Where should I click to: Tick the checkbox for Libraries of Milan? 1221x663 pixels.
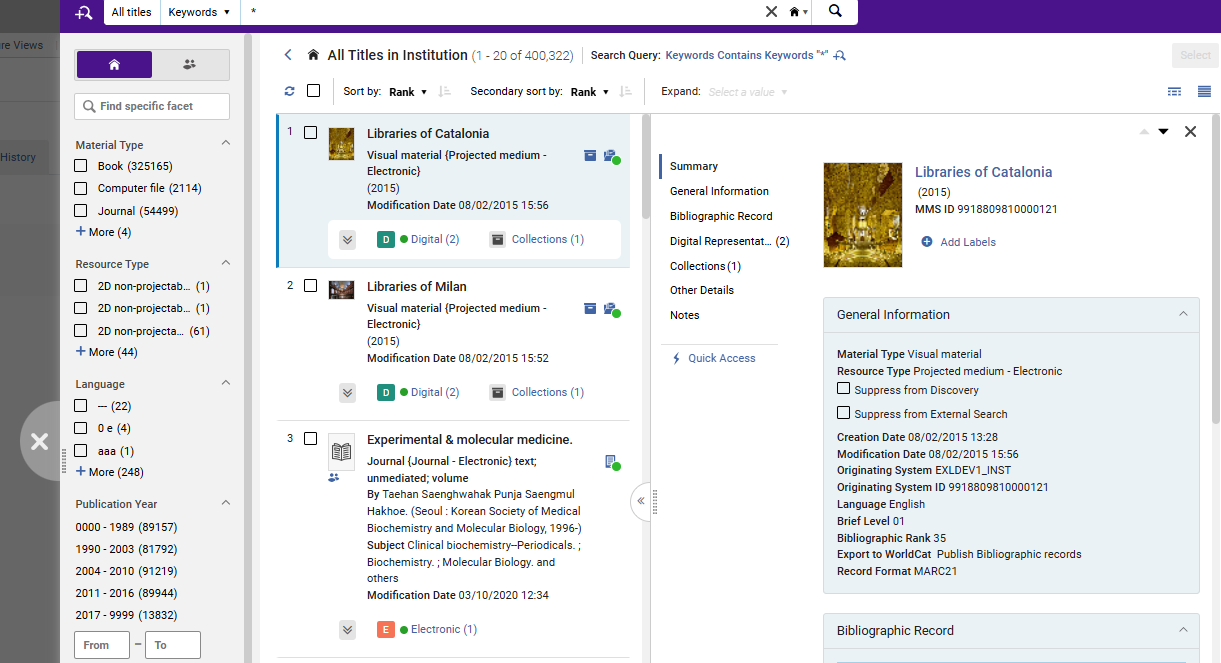click(x=310, y=286)
